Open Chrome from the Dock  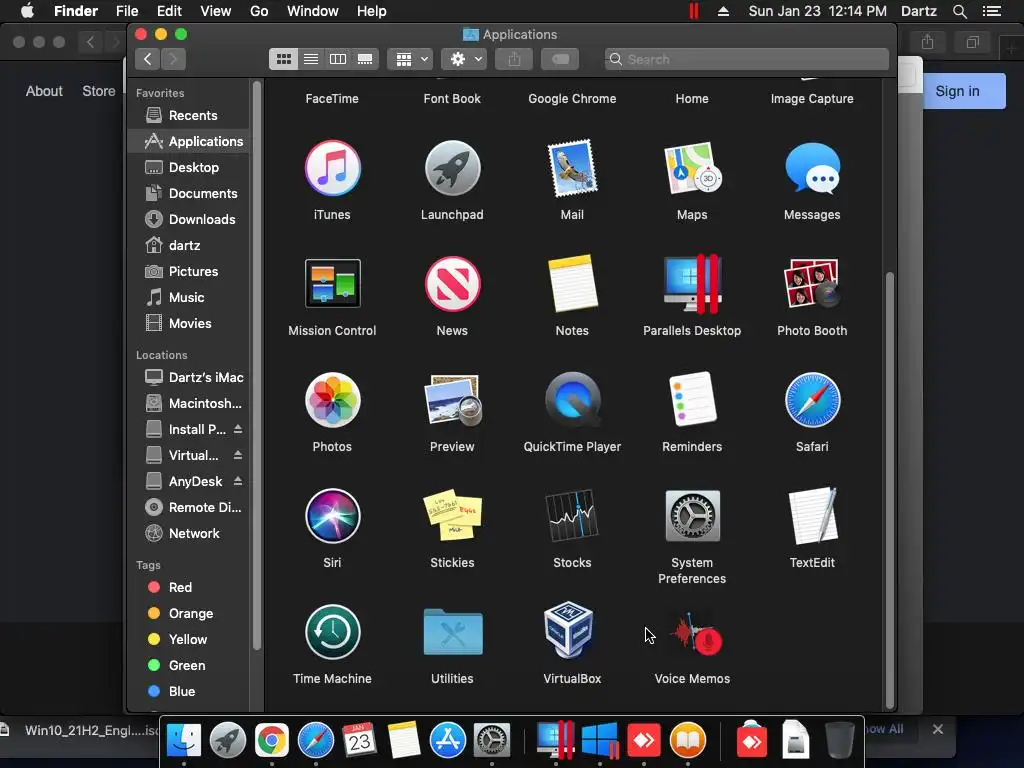272,741
